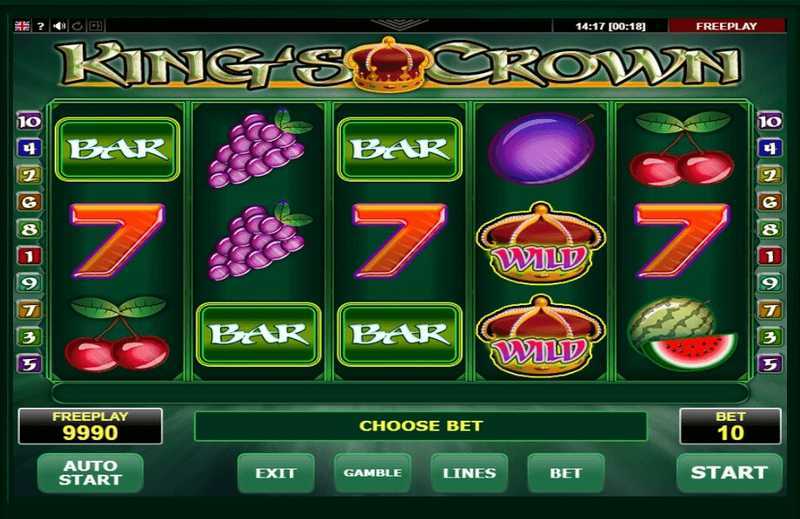Select payline 4 marker on left side

(29, 149)
